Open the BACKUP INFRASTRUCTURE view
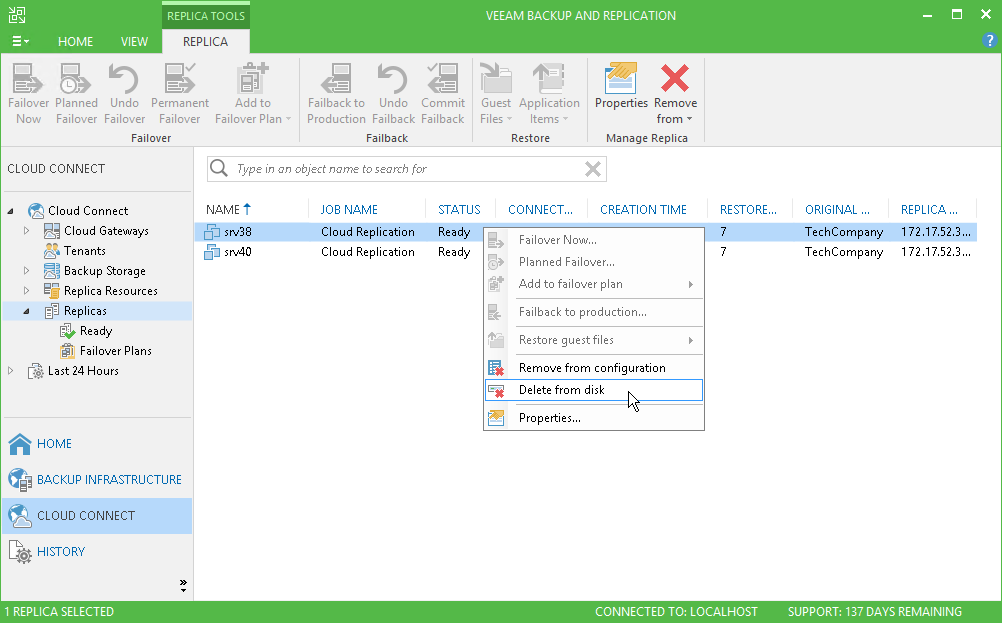Viewport: 1002px width, 623px height. 97,480
